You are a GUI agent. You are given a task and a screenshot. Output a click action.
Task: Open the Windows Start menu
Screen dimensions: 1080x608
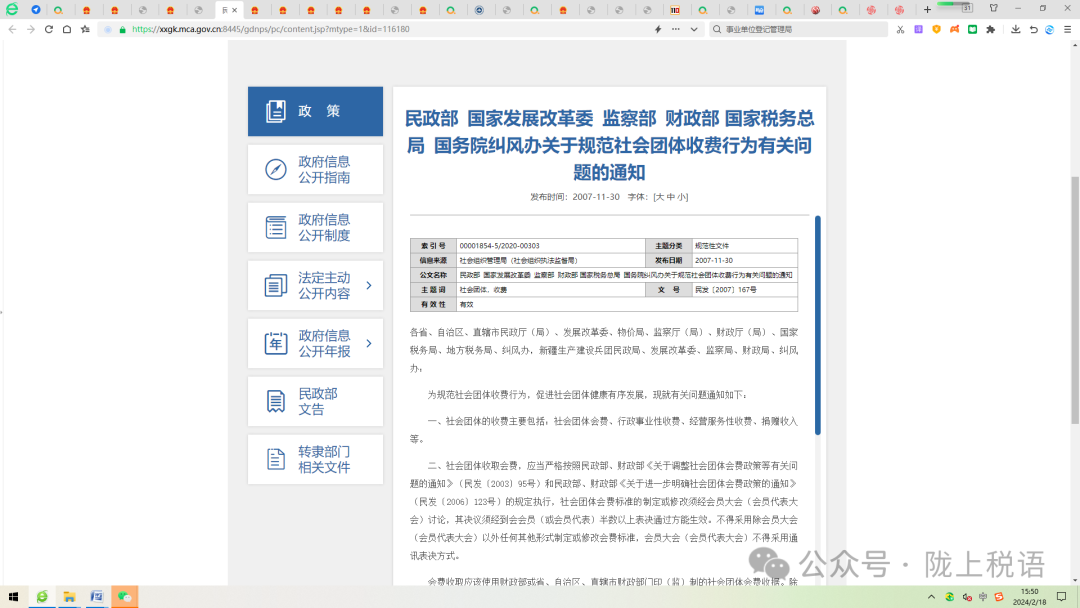click(13, 597)
